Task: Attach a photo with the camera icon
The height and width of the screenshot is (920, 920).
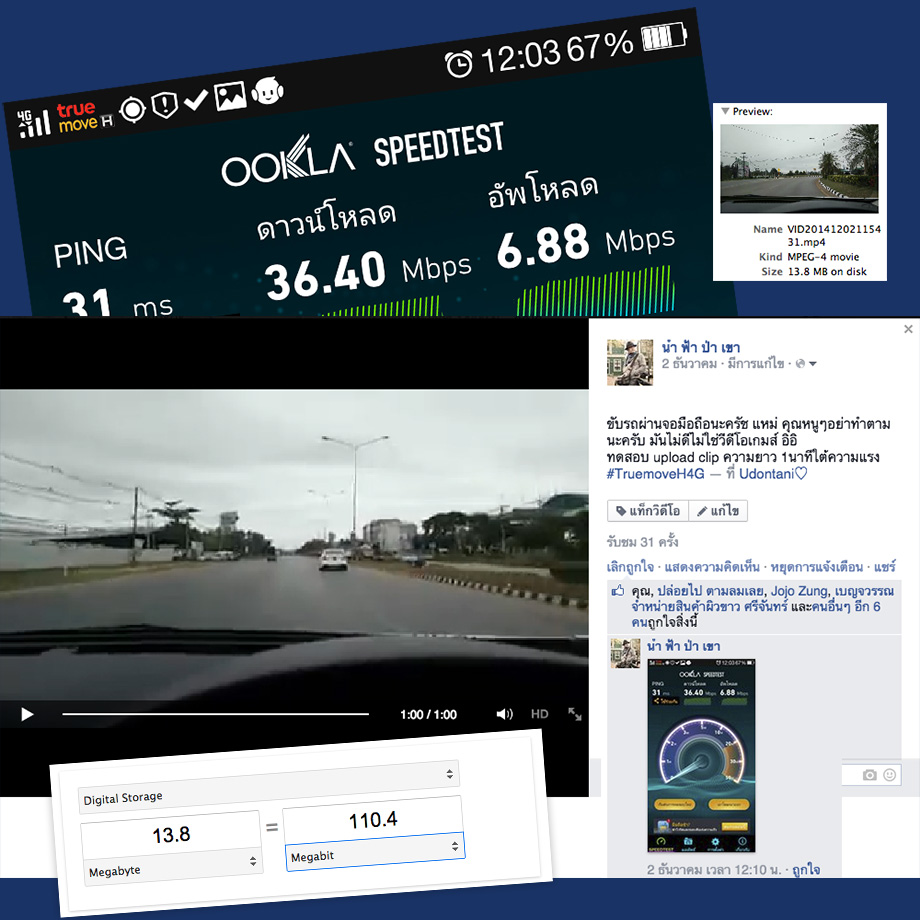Action: point(870,775)
